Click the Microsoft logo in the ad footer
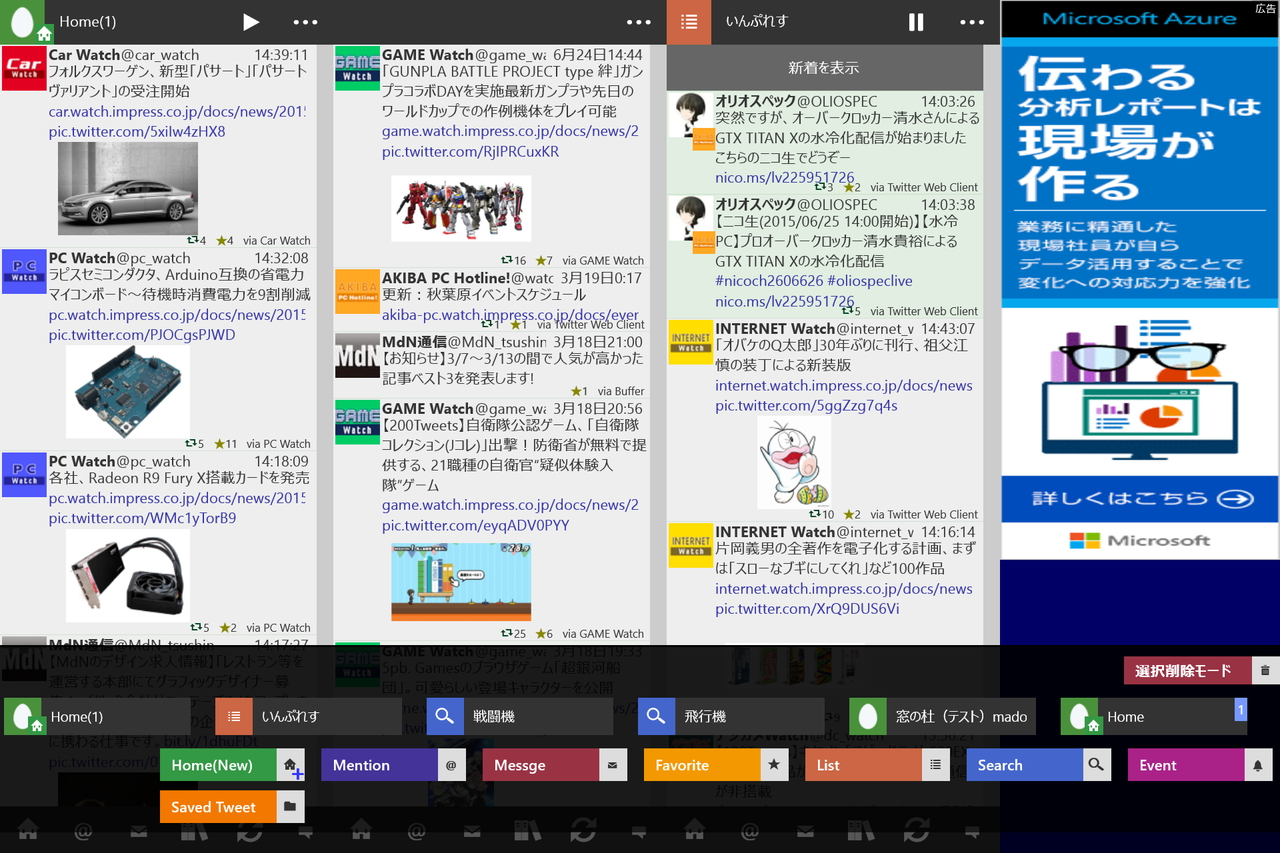Viewport: 1280px width, 853px height. (x=1140, y=541)
